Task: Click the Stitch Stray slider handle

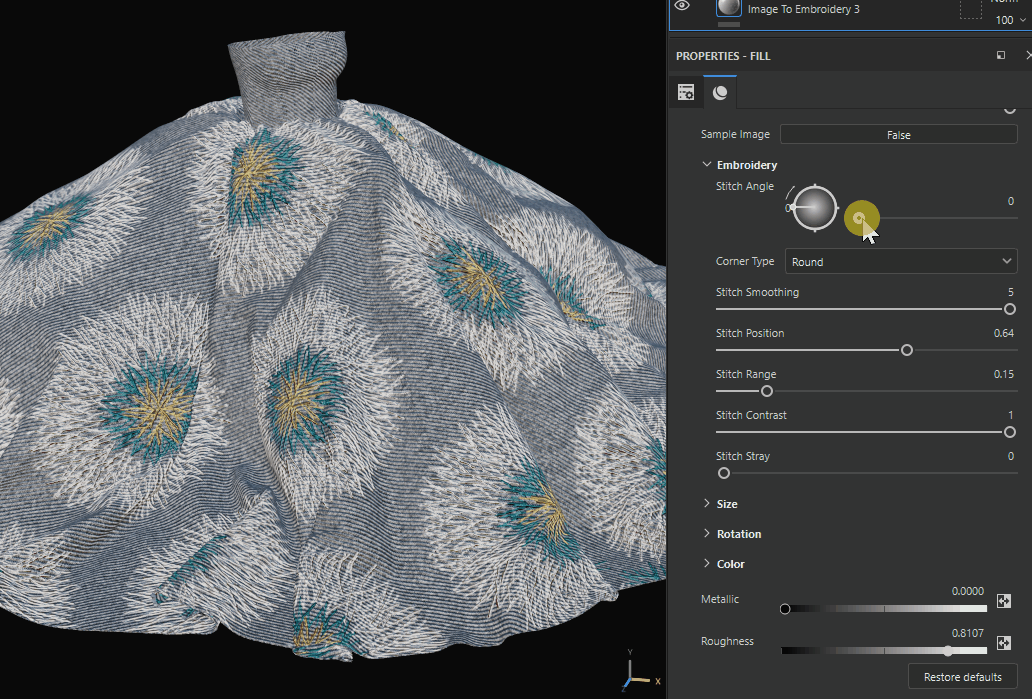Action: (x=724, y=473)
